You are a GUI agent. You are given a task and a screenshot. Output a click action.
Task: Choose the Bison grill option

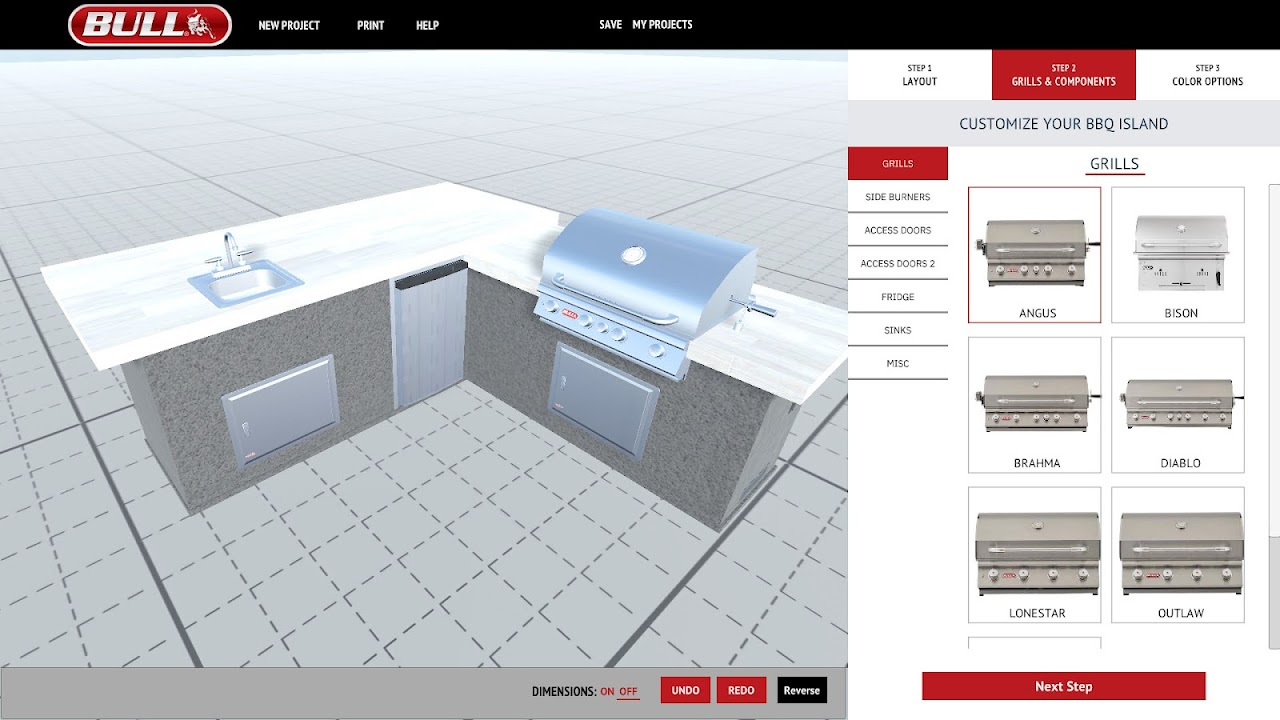1177,254
